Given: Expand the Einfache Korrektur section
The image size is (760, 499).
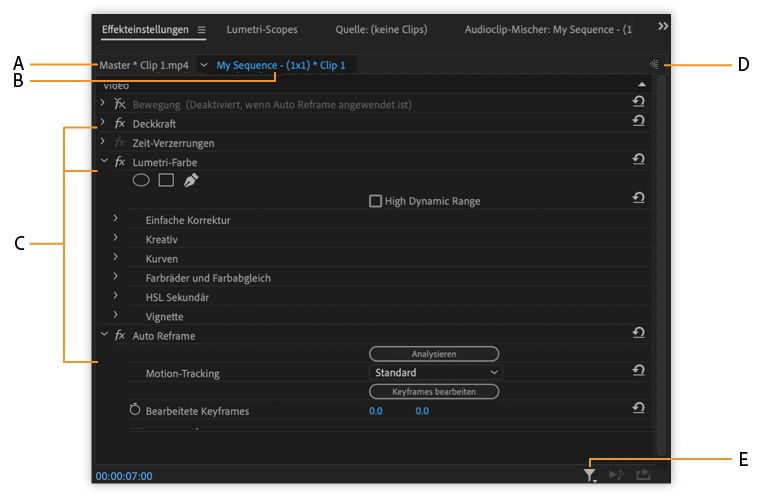Looking at the screenshot, I should [x=115, y=219].
